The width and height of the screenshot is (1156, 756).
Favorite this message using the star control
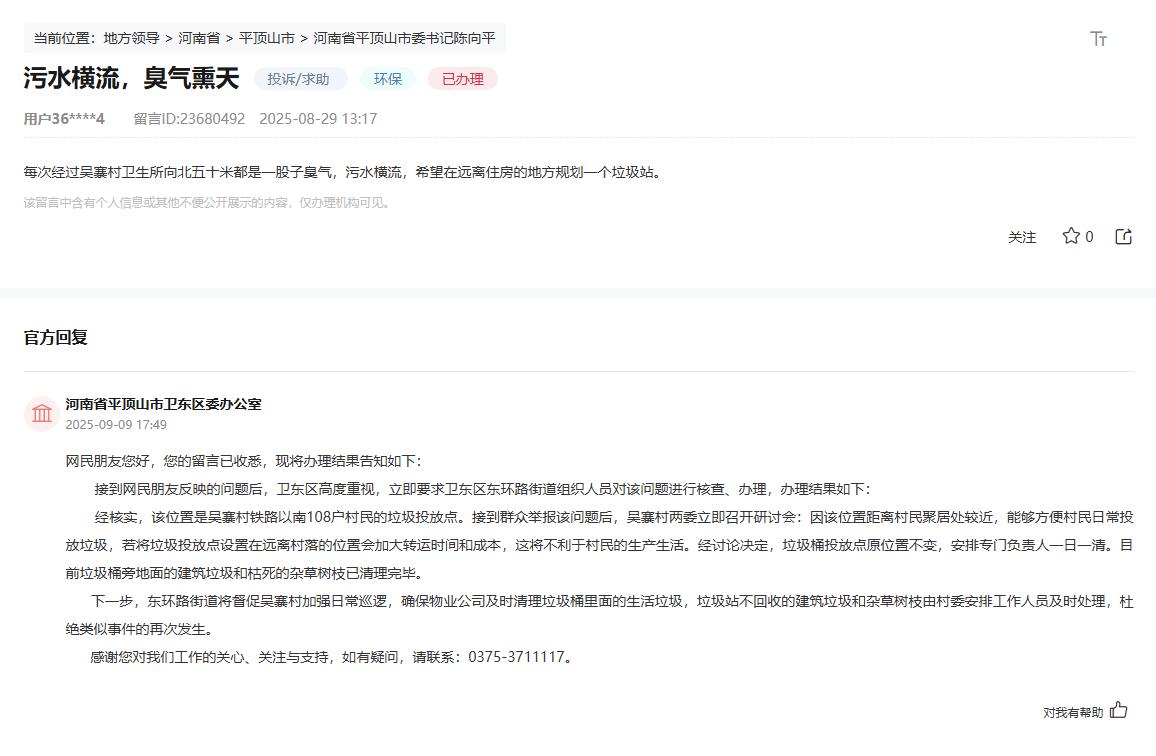1070,236
